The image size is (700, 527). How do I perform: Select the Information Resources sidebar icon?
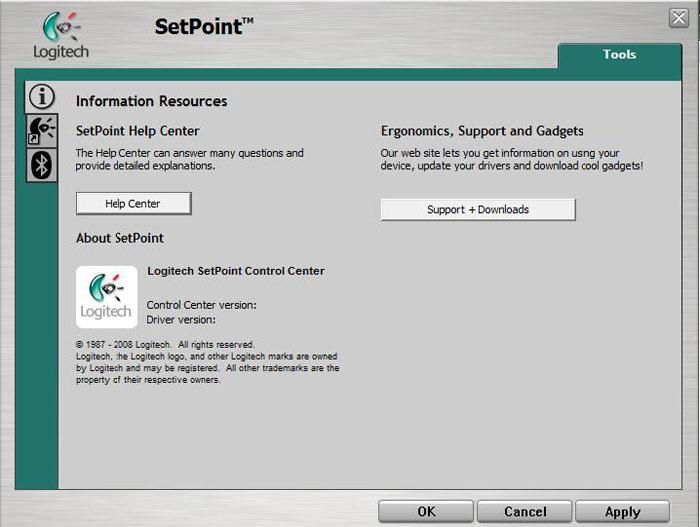click(x=41, y=96)
